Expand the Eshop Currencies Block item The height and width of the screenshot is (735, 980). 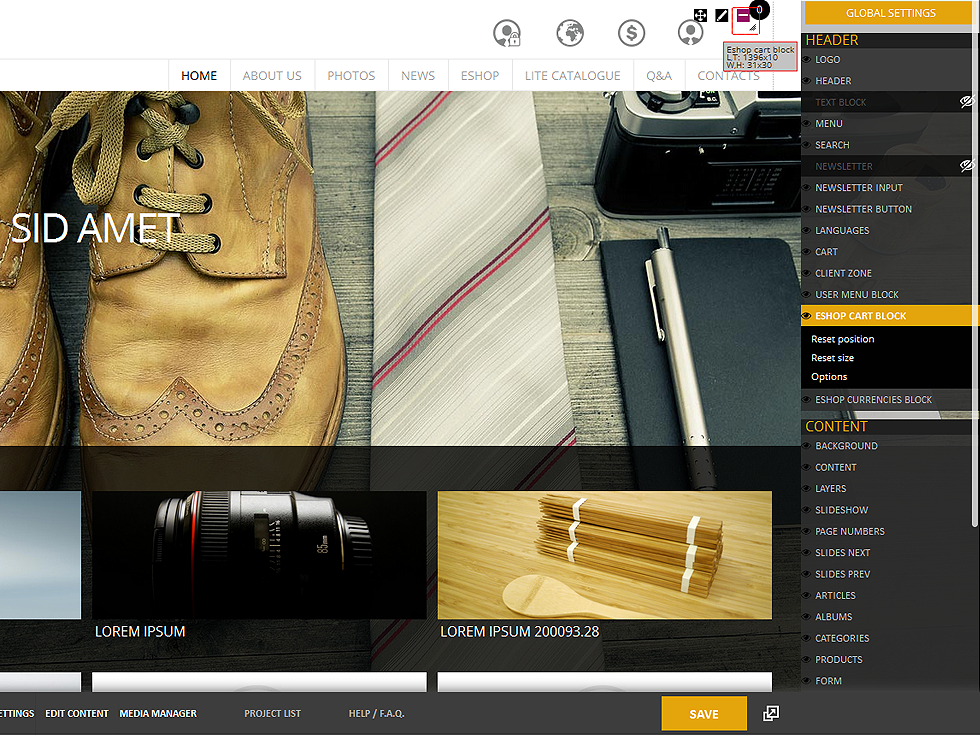(x=873, y=400)
